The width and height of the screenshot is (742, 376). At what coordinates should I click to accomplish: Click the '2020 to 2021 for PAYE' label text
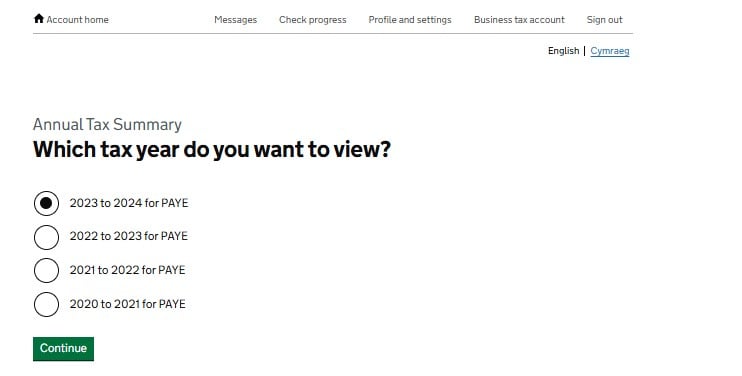click(x=128, y=304)
